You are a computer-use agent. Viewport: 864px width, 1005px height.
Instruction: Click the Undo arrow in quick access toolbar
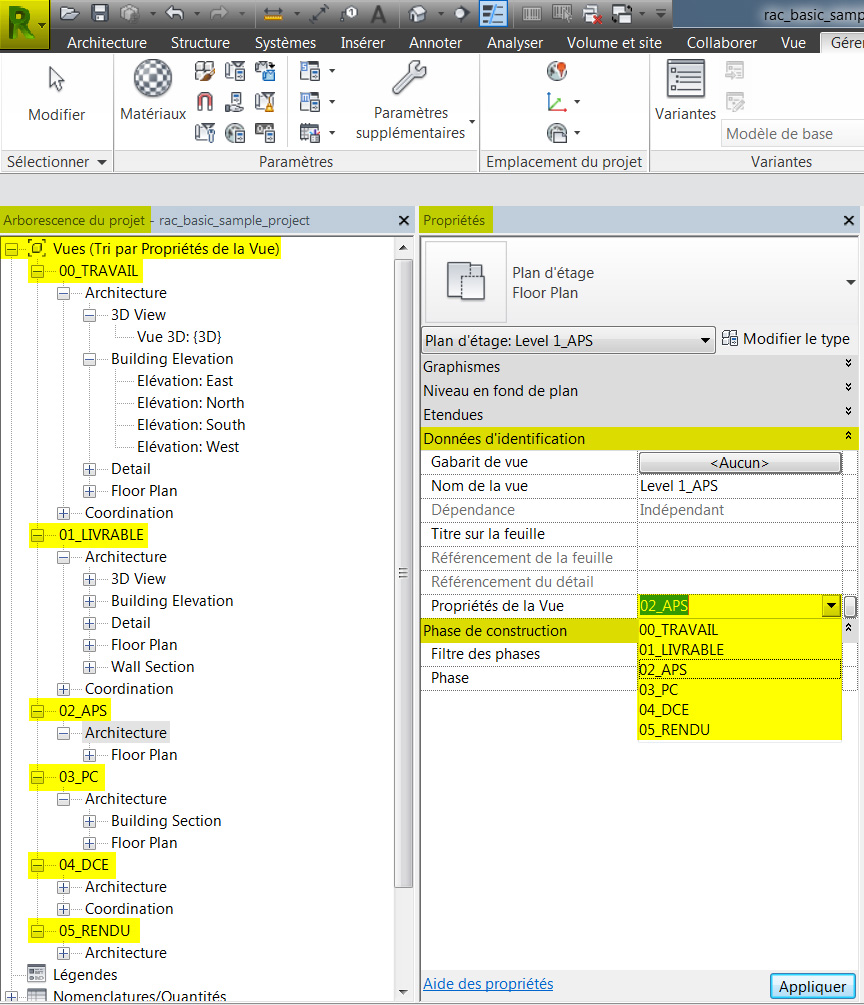pyautogui.click(x=176, y=13)
